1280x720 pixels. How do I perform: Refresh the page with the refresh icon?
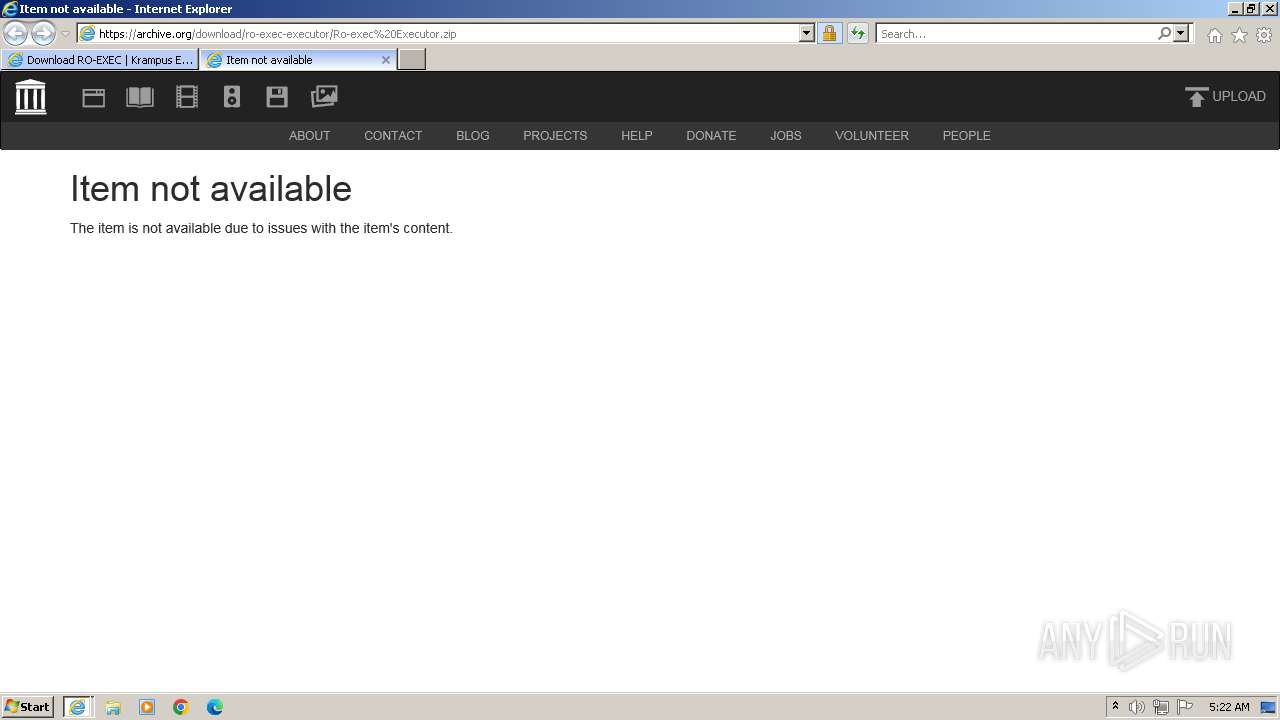(858, 33)
